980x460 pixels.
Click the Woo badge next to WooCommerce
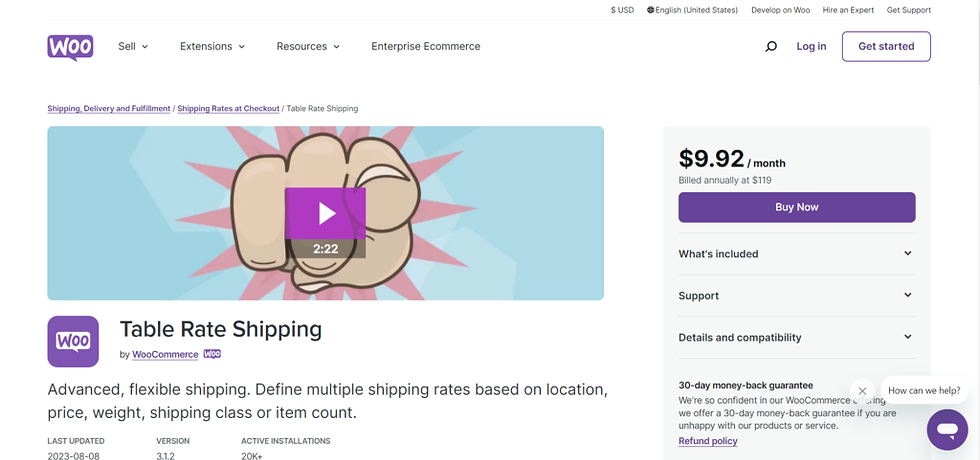[x=212, y=354]
